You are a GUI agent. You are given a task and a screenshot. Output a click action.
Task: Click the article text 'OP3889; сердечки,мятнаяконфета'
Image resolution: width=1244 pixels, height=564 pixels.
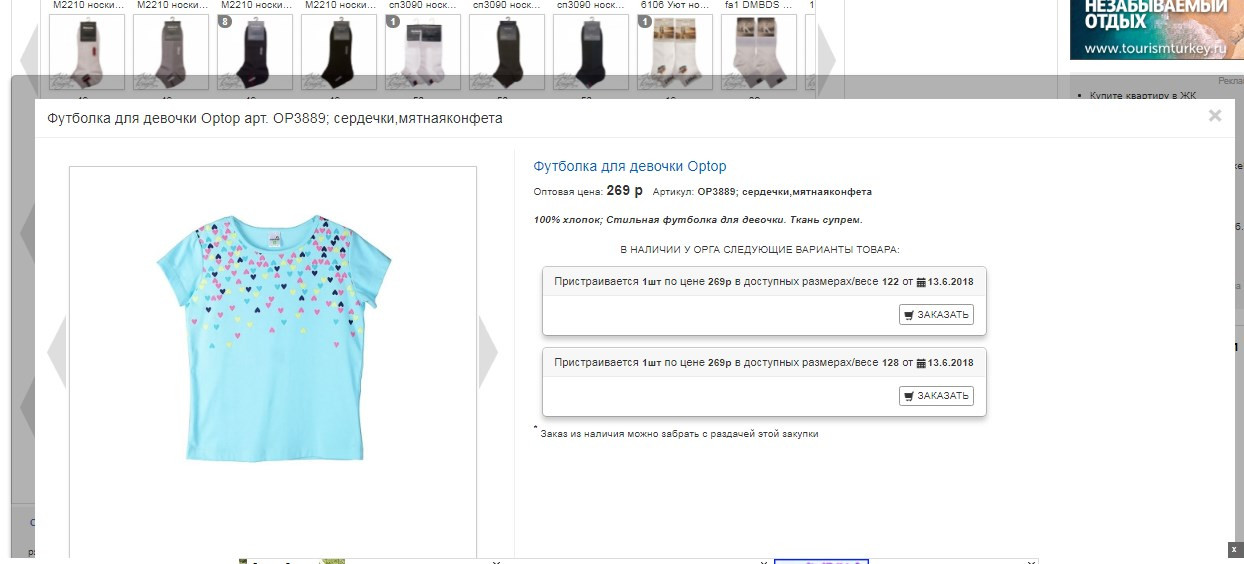[784, 191]
